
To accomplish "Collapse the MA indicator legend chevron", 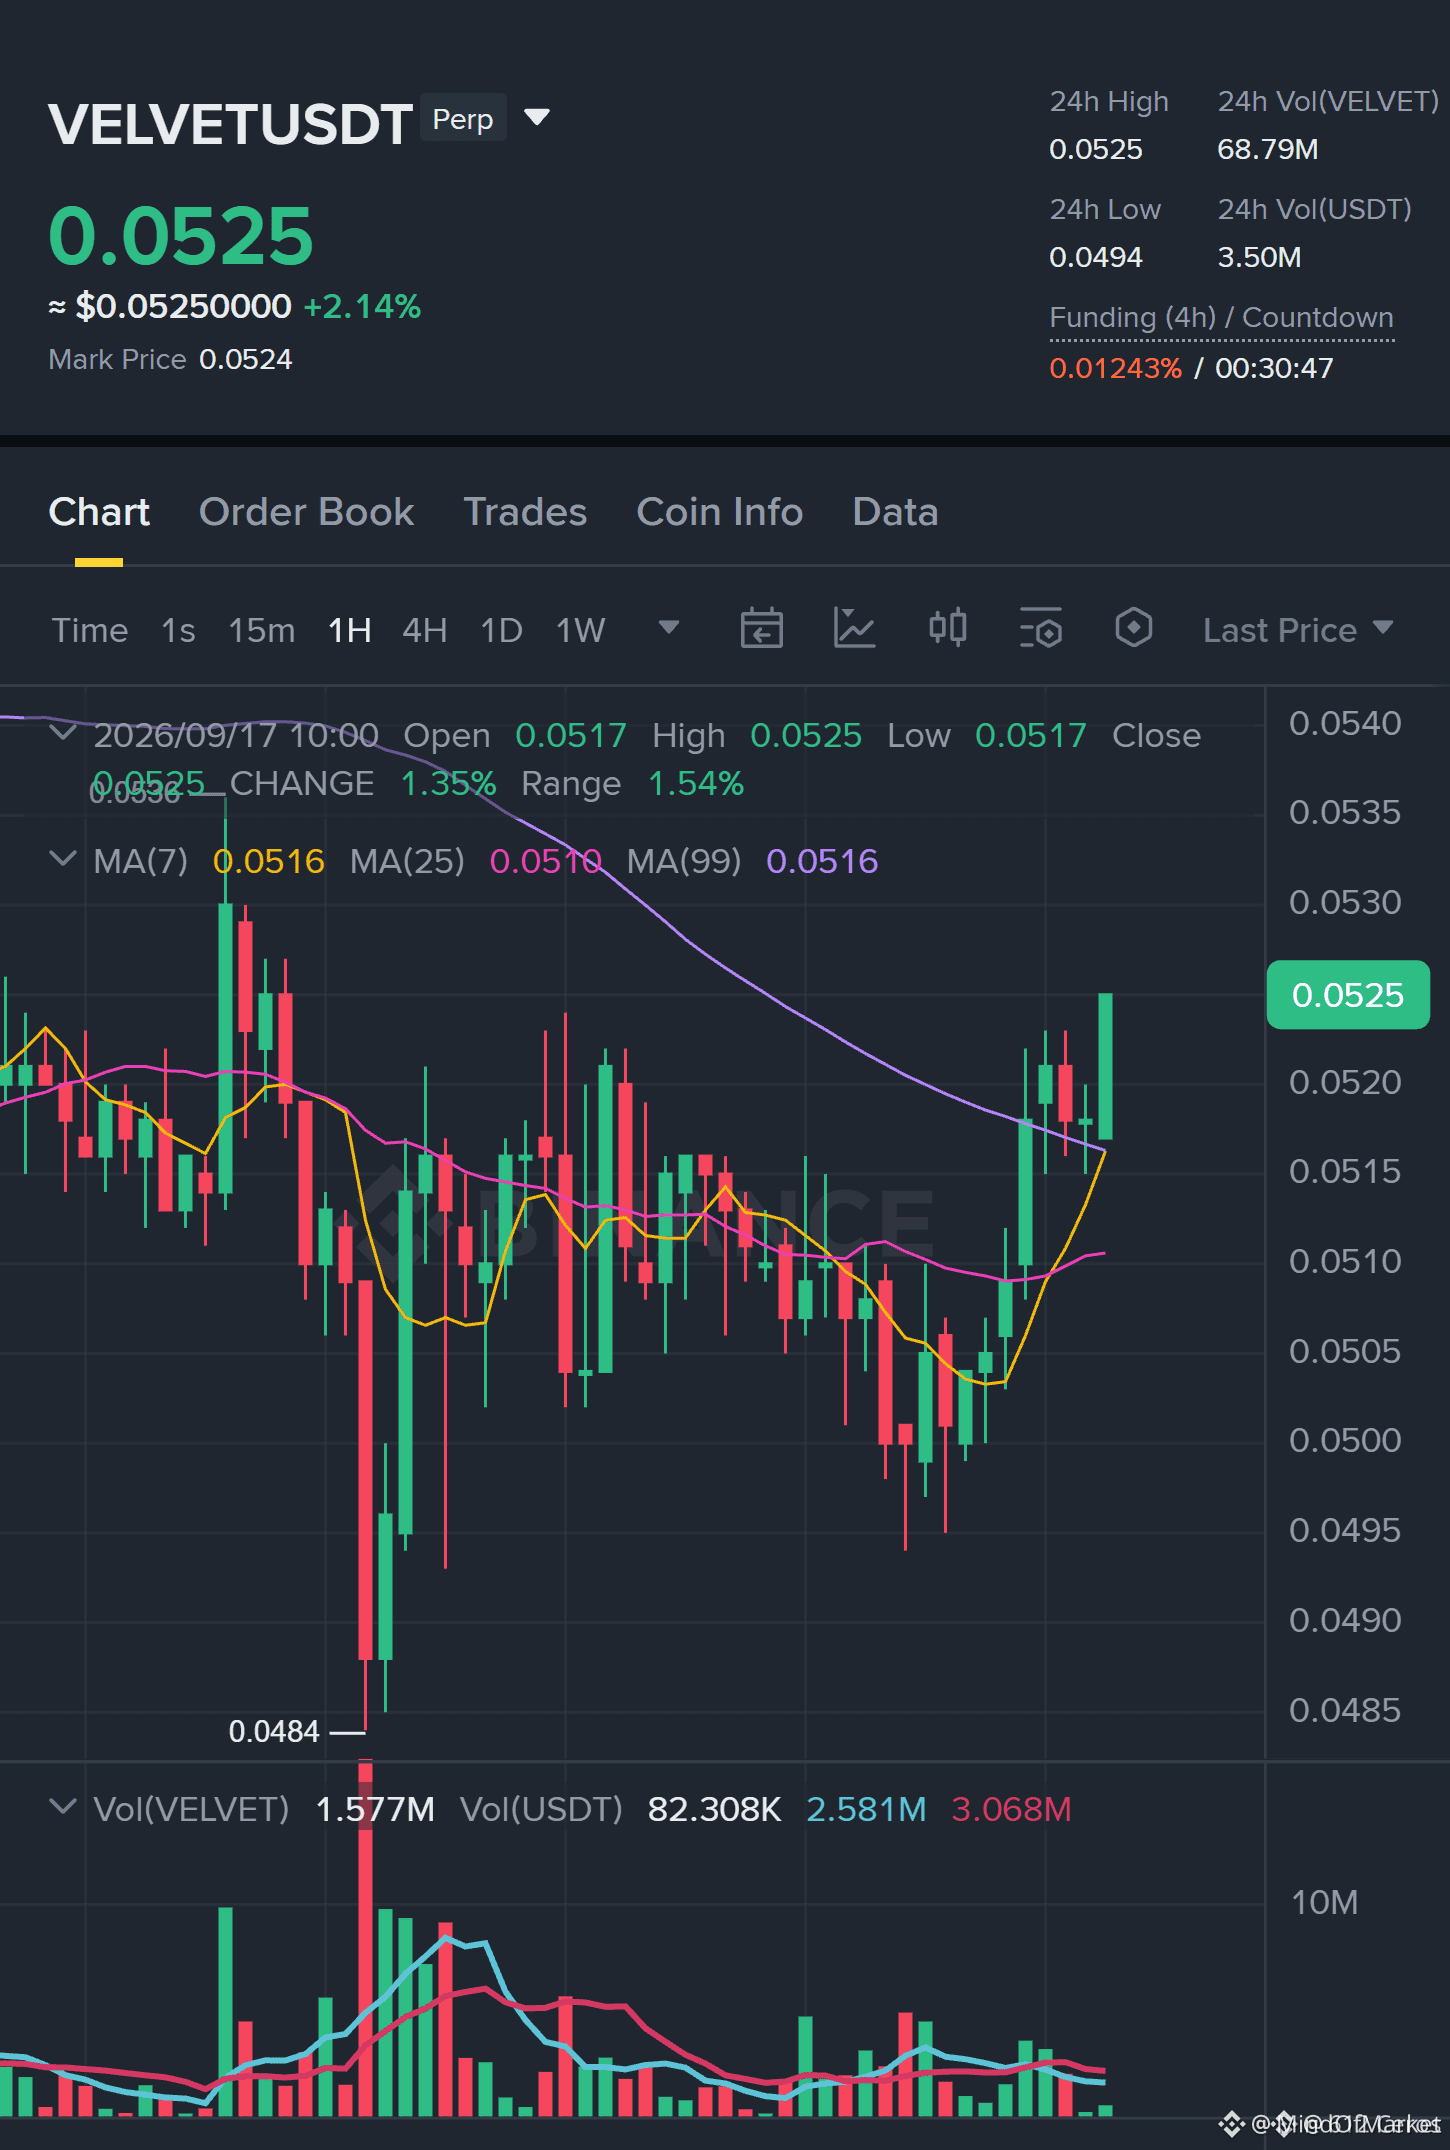I will click(63, 859).
